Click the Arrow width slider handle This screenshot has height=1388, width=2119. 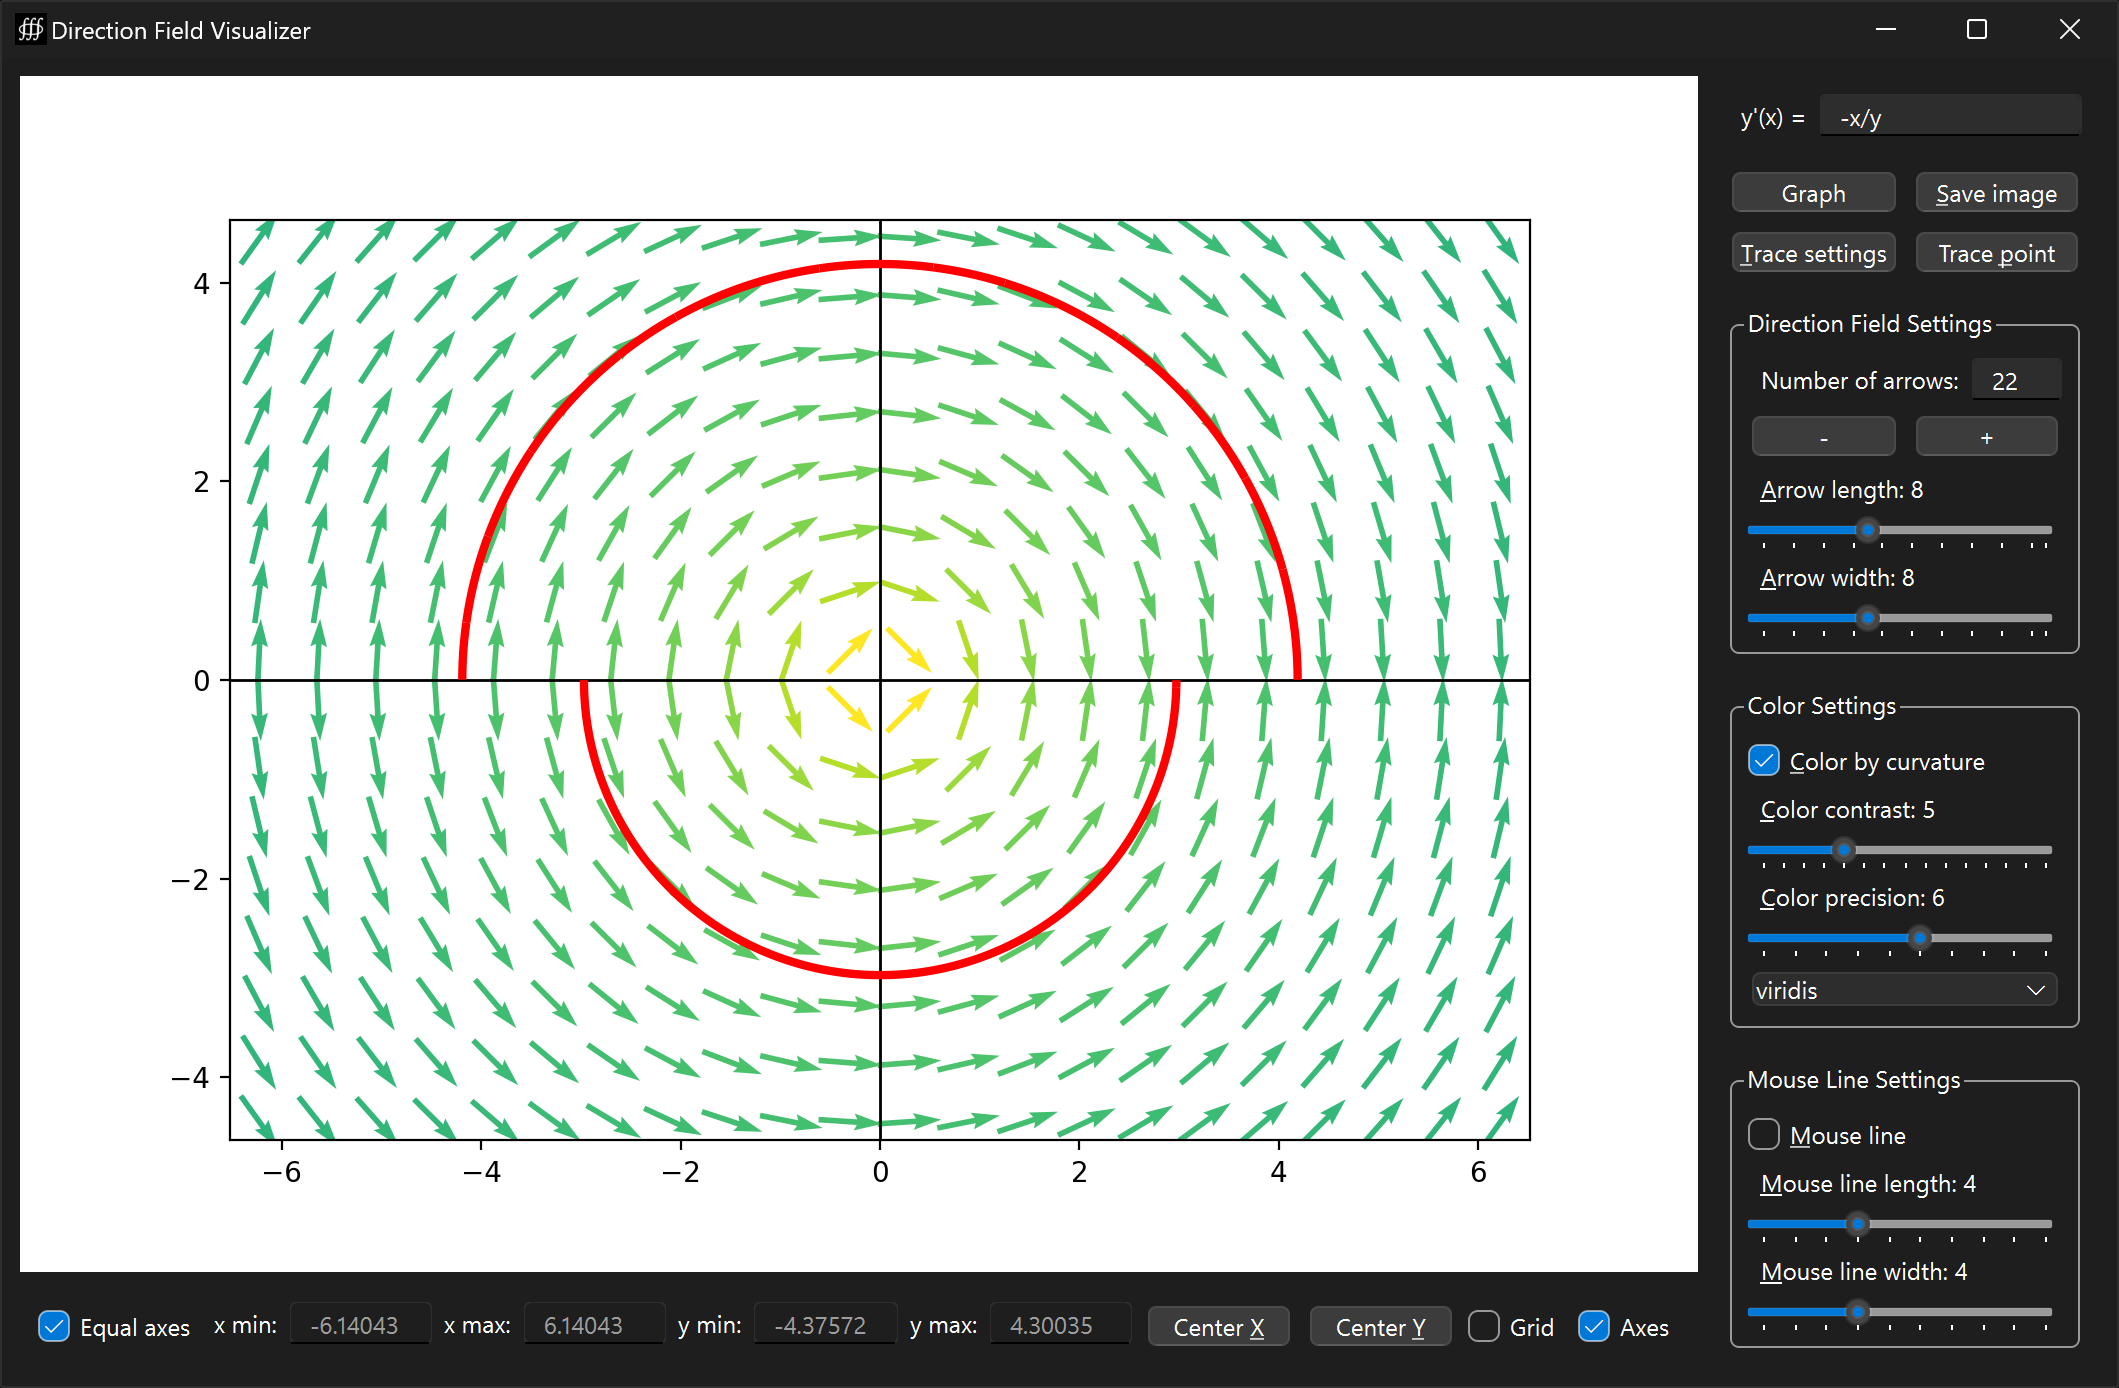coord(1867,618)
